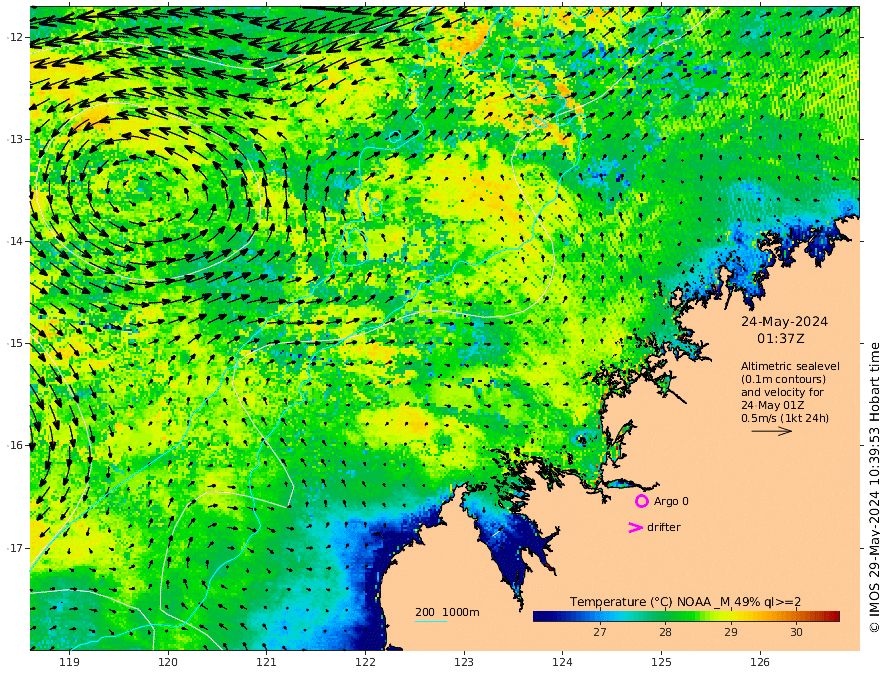Image resolution: width=880 pixels, height=680 pixels.
Task: Click latitude axis label -12
Action: click(16, 37)
